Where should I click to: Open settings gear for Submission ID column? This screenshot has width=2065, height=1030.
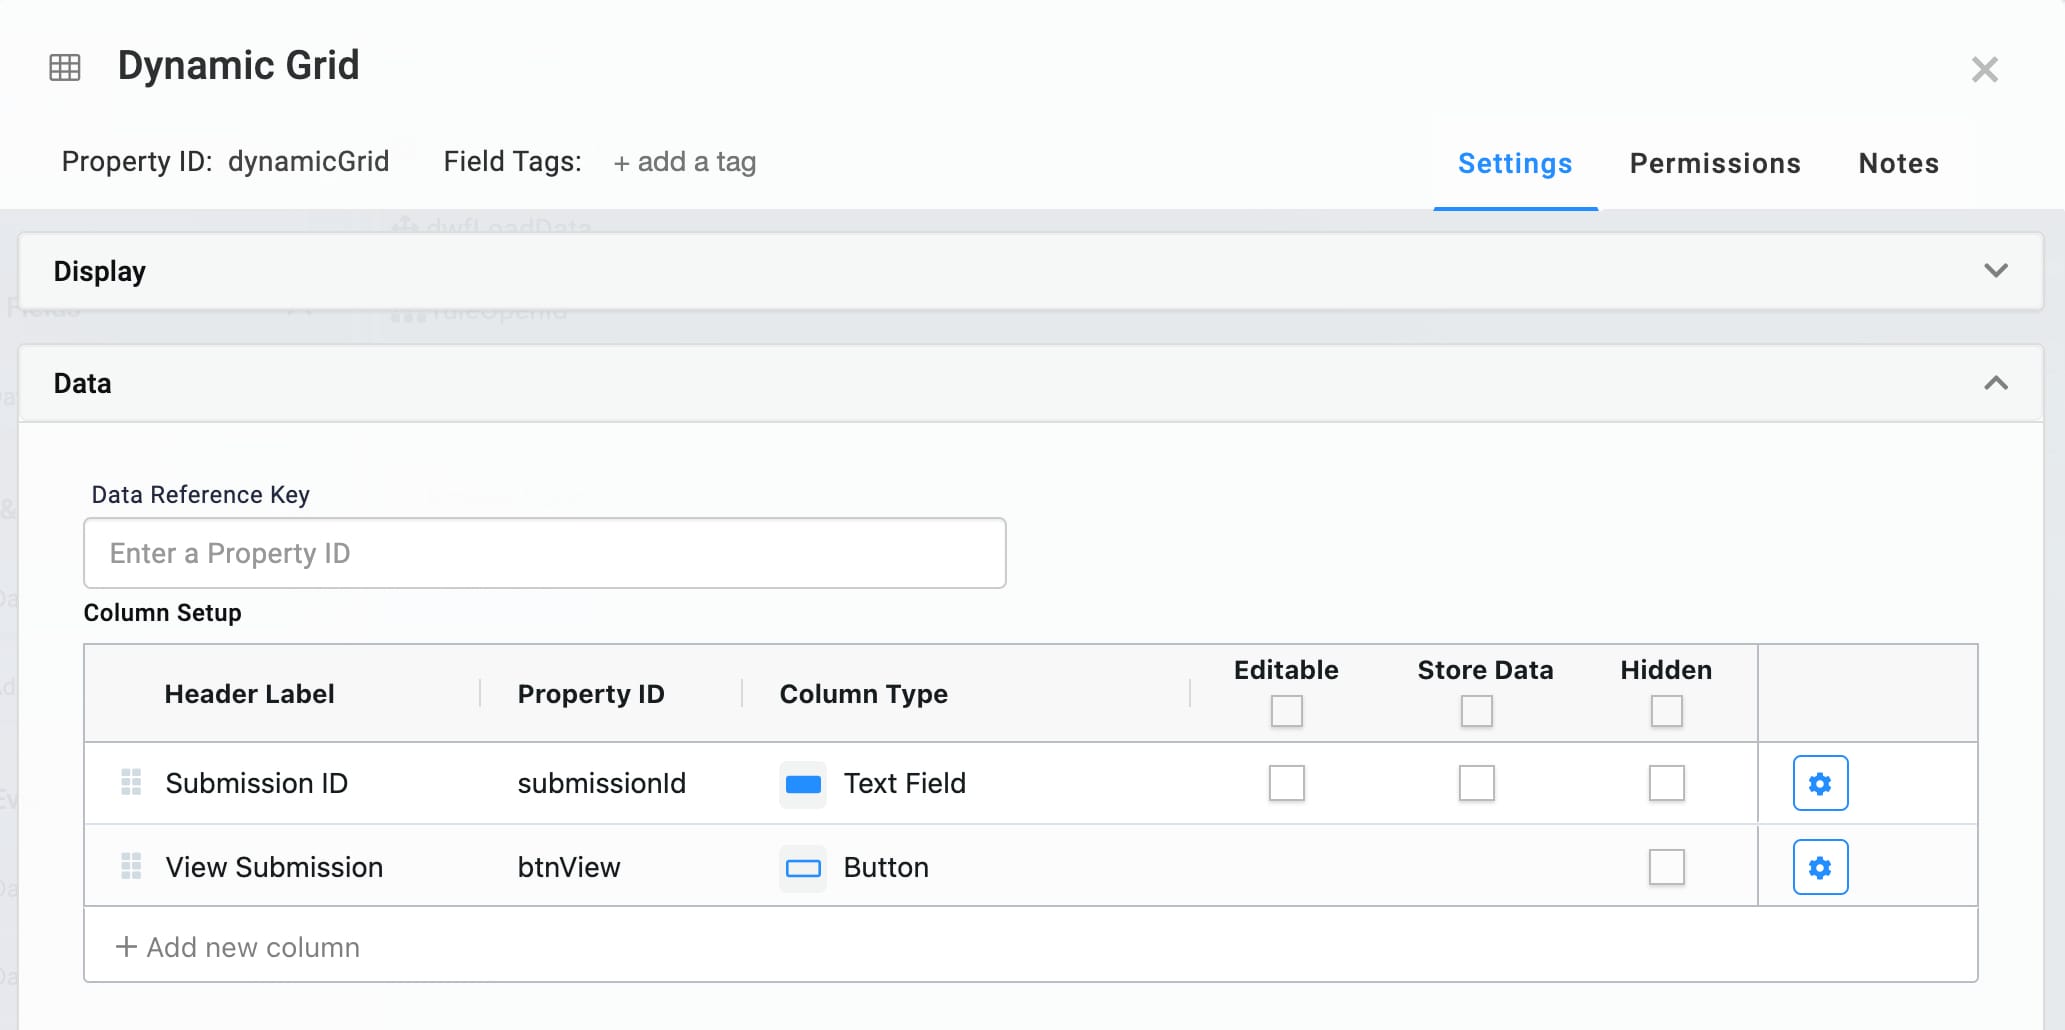coord(1820,783)
